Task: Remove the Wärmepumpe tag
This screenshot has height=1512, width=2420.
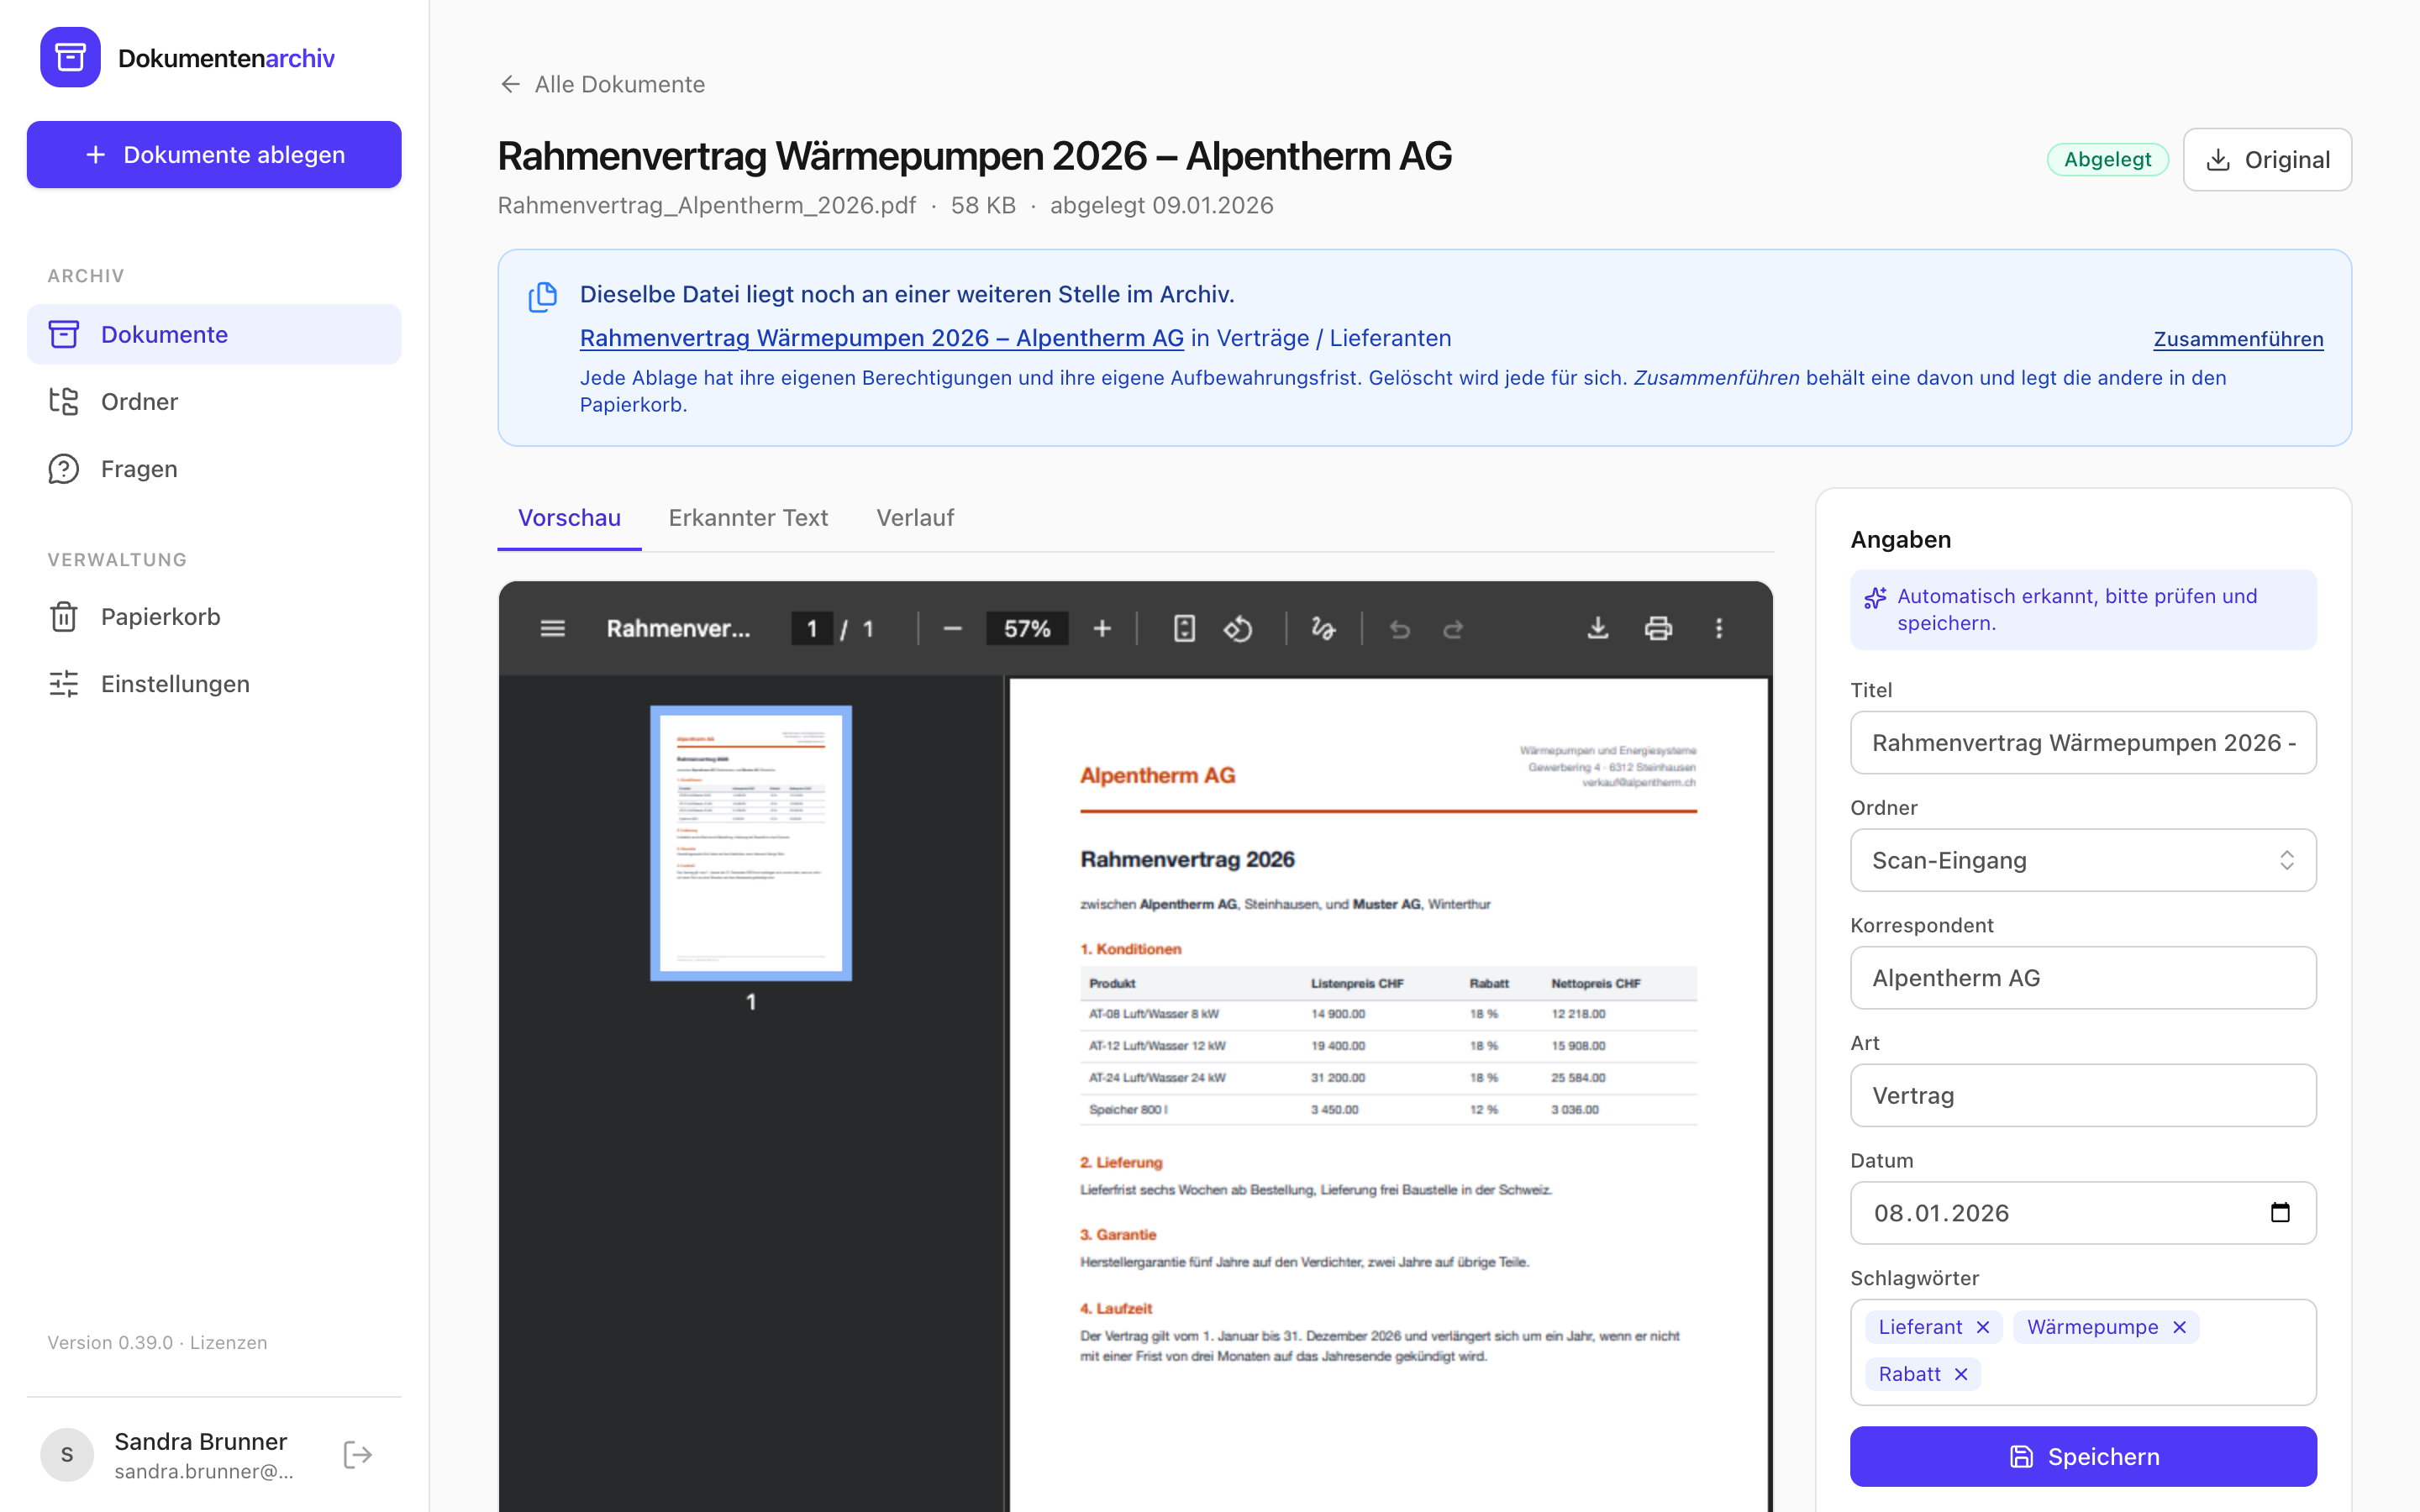Action: point(2180,1327)
